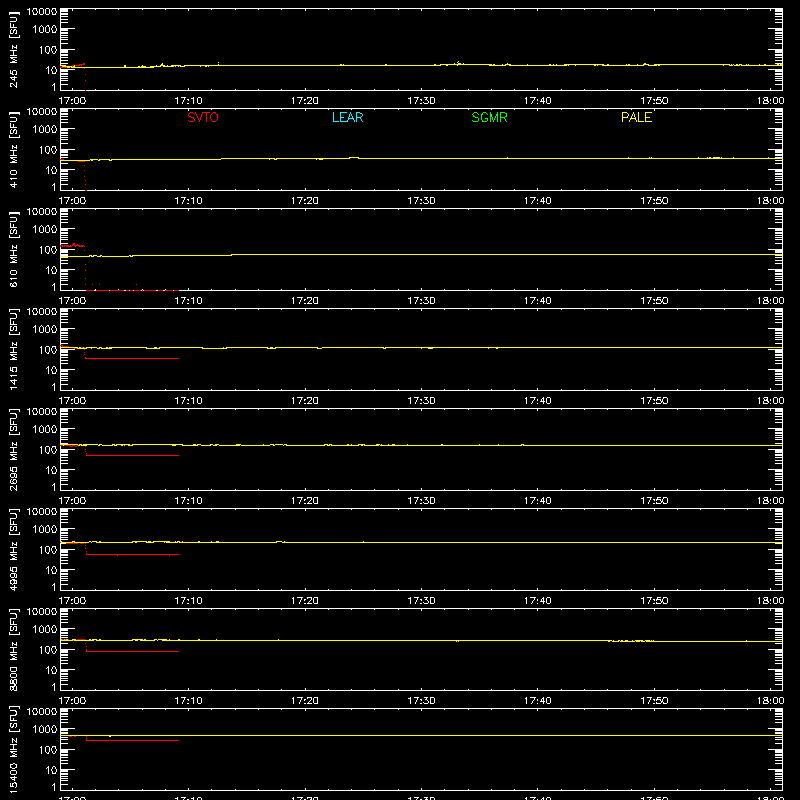
Task: Click the red SVTO station label
Action: pyautogui.click(x=203, y=117)
